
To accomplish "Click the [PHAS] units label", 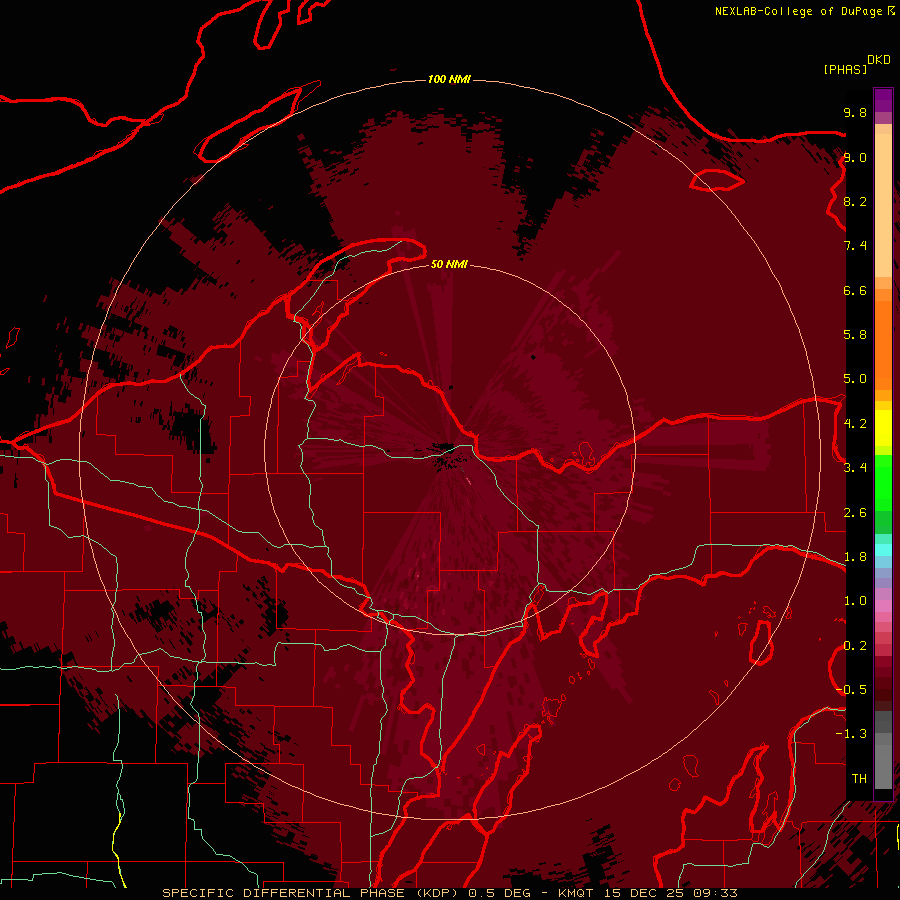I will (845, 69).
